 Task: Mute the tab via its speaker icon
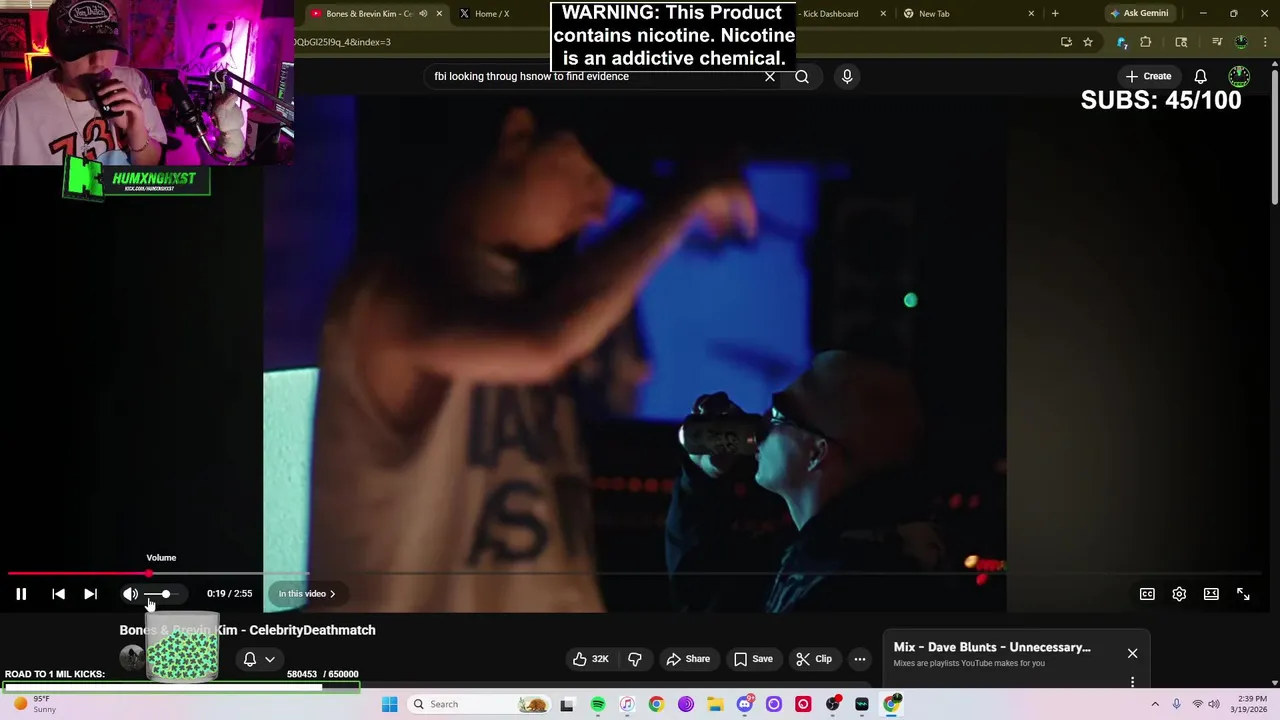(423, 14)
